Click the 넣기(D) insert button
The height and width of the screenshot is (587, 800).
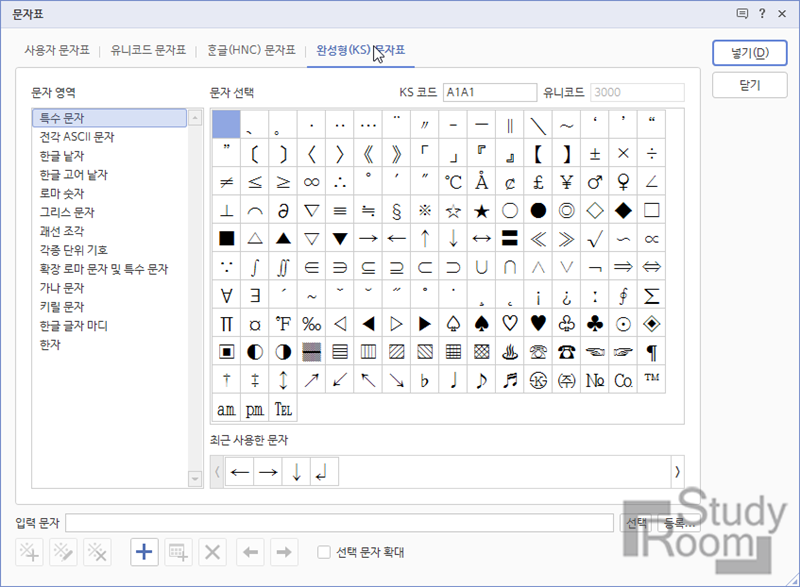click(749, 53)
